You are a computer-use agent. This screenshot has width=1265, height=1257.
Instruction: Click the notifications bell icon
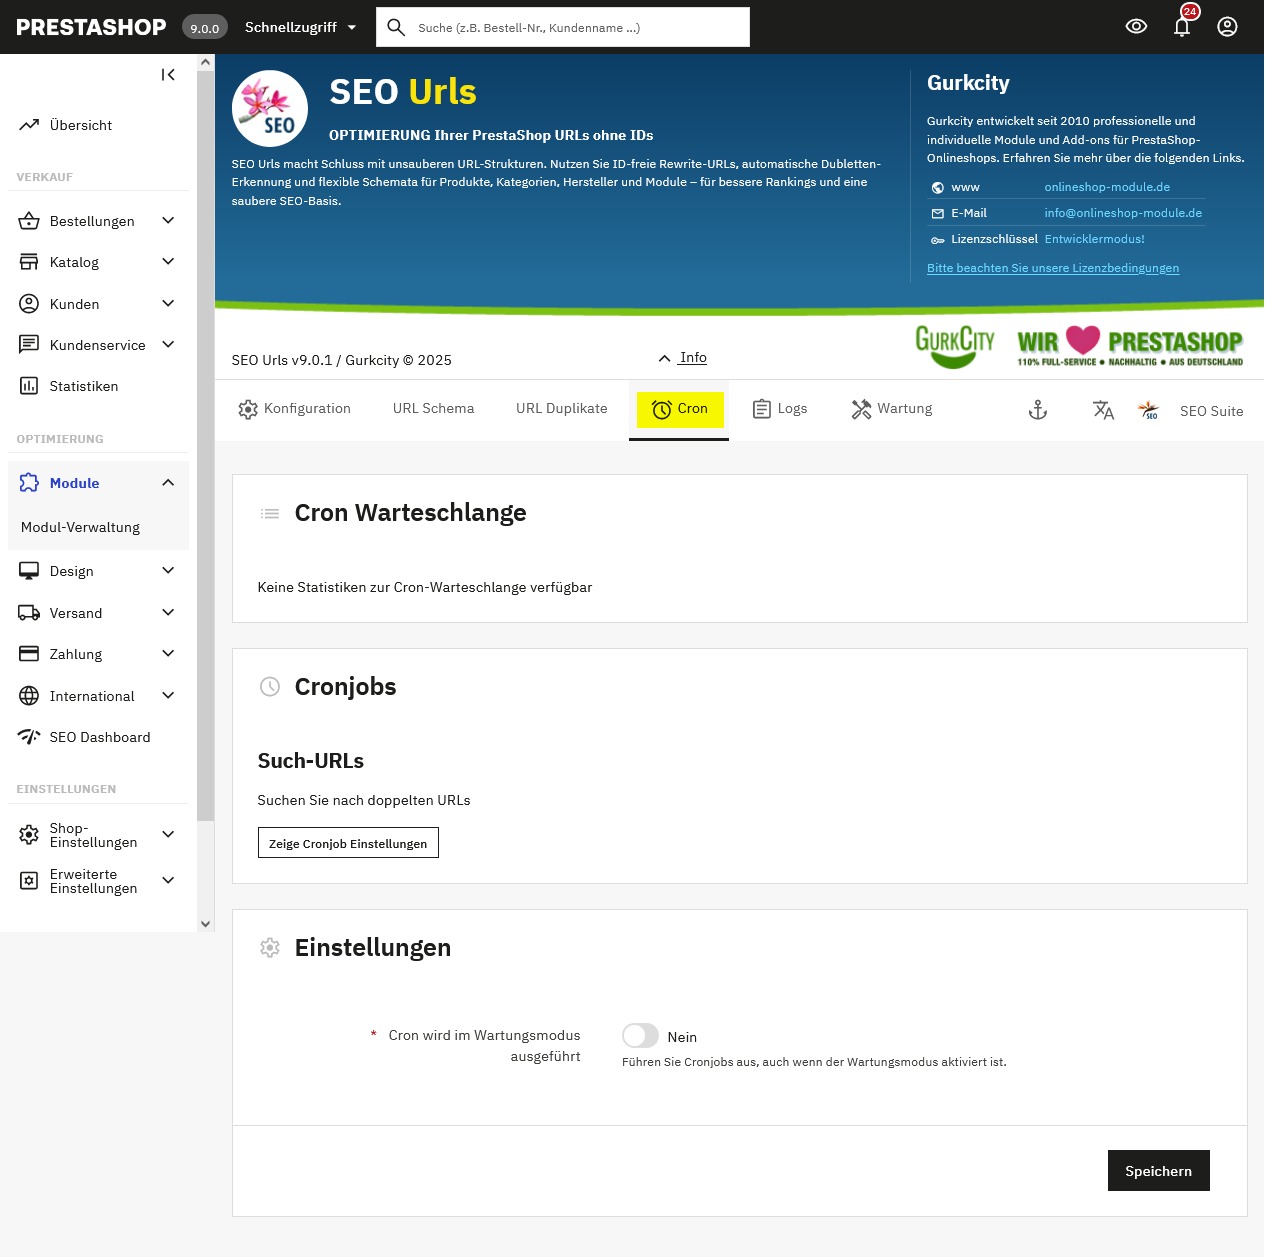[x=1182, y=27]
